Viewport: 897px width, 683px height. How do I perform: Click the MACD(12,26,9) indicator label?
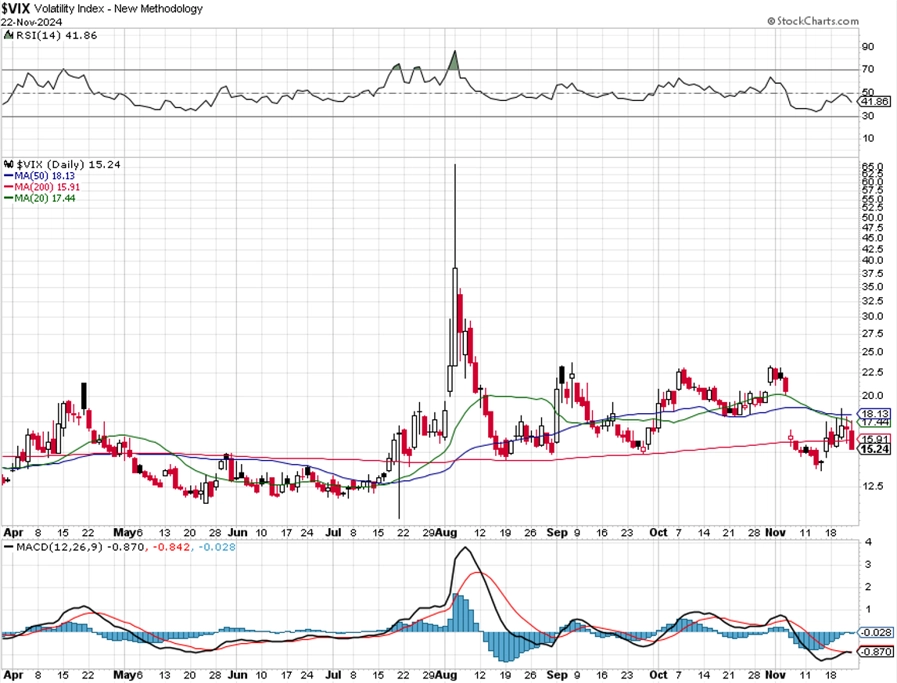[x=59, y=547]
